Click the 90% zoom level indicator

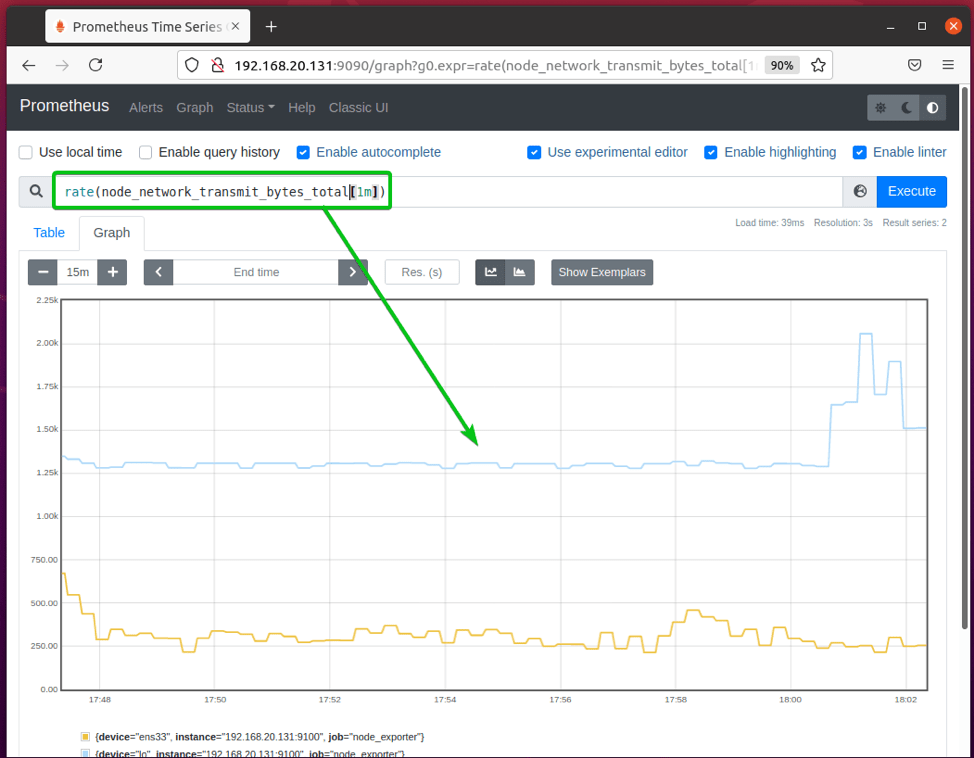(781, 65)
